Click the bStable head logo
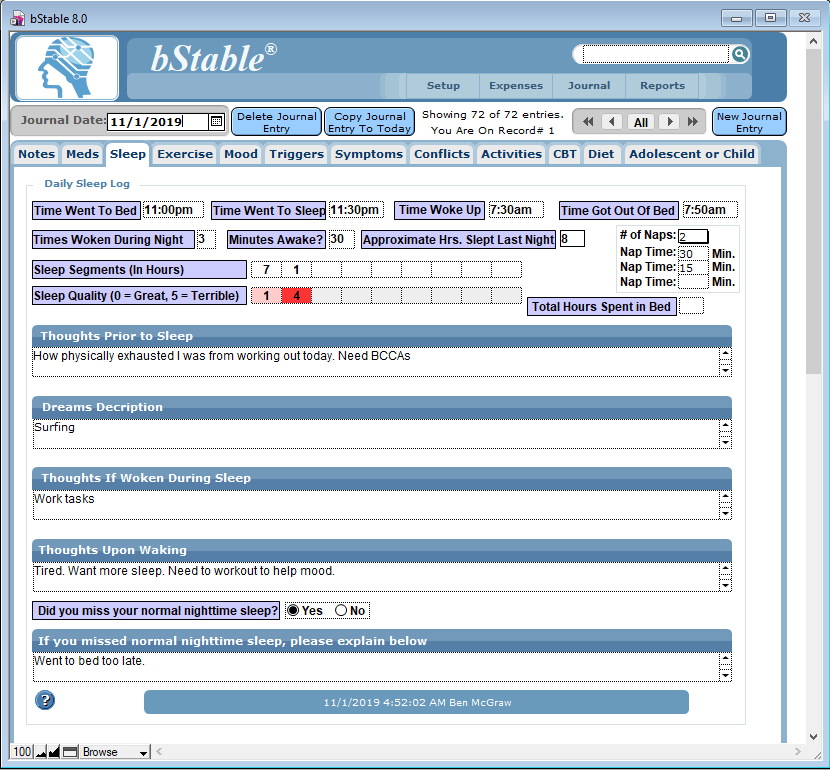This screenshot has width=830, height=770. [67, 68]
